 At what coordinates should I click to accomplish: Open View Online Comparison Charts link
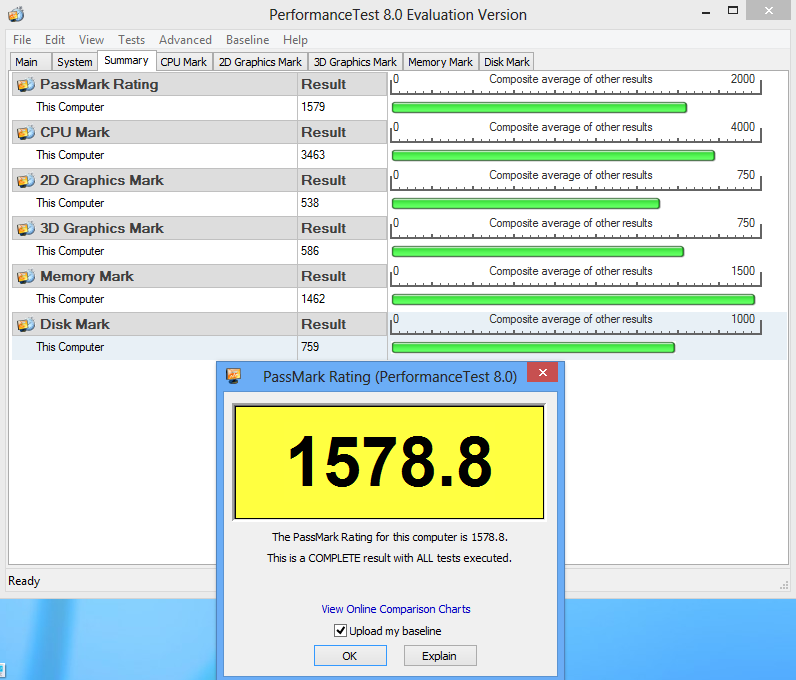[396, 609]
